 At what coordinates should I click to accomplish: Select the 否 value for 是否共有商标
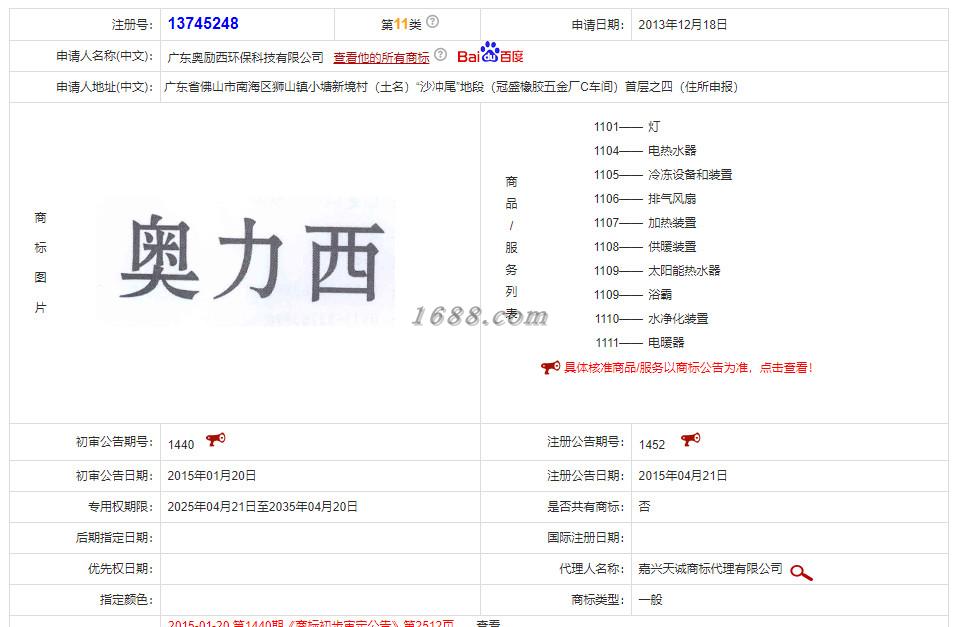point(645,507)
